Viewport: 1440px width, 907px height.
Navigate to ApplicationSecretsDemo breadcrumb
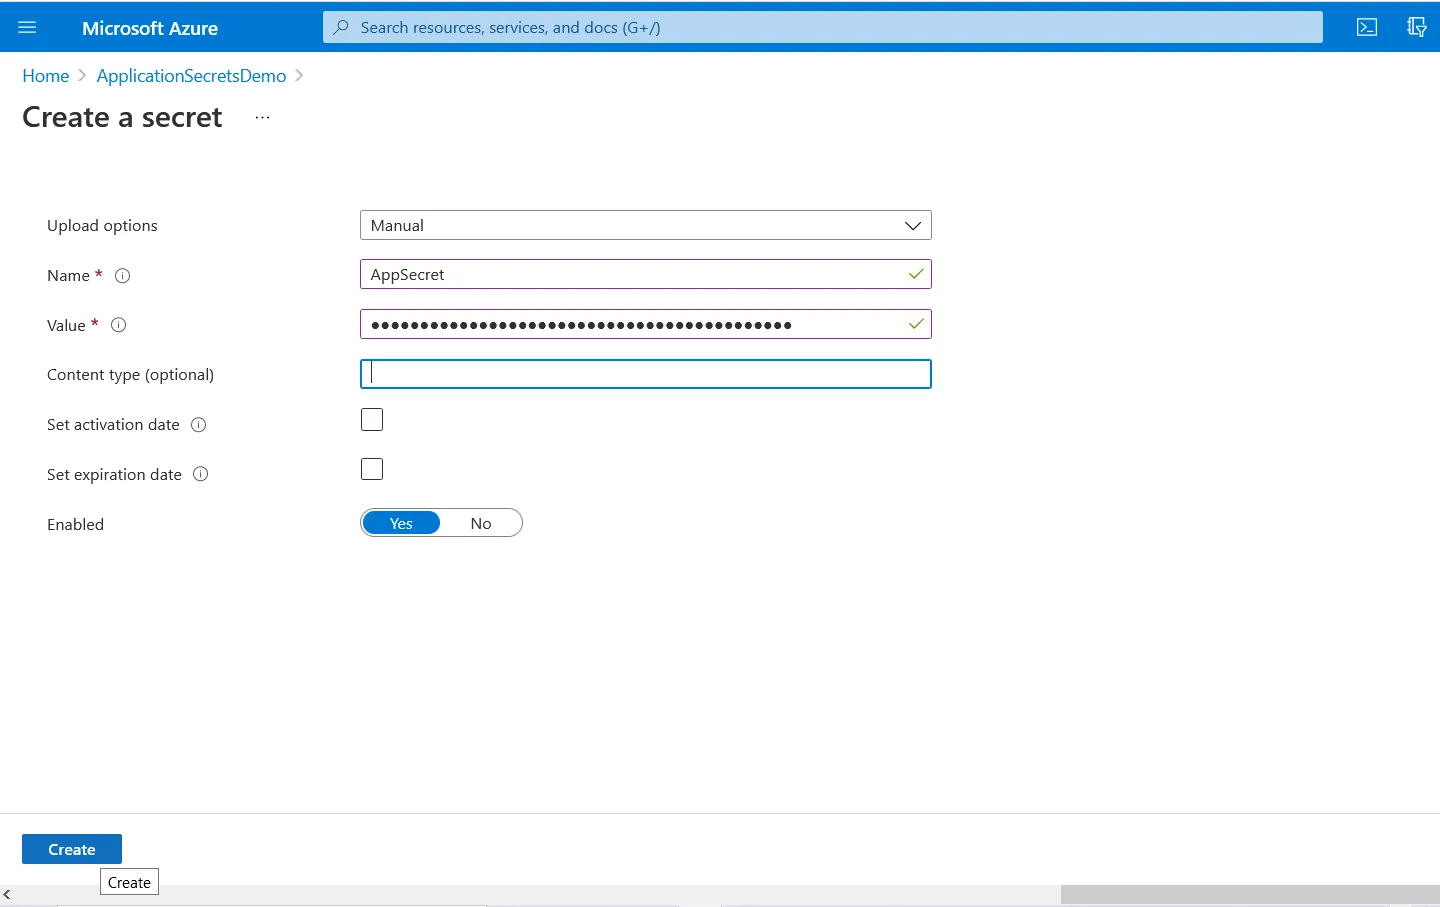tap(191, 76)
